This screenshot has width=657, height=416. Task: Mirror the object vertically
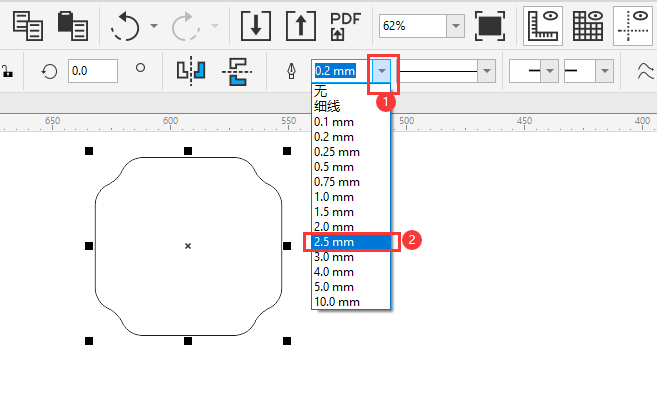237,71
